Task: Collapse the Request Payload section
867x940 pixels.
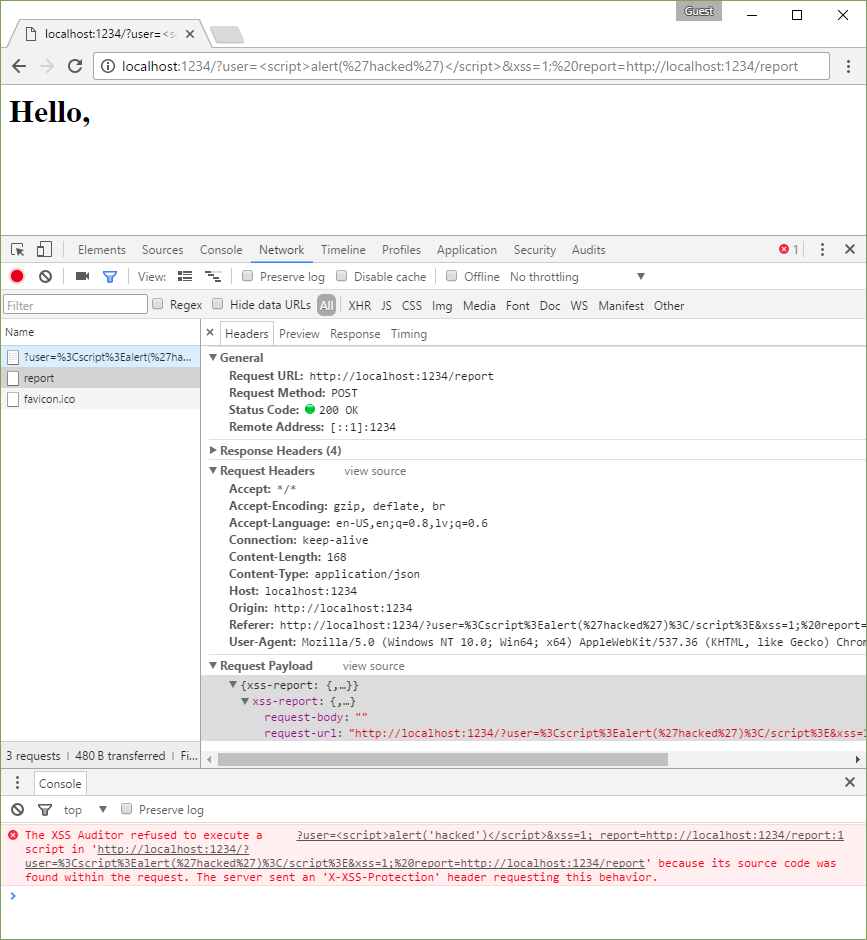Action: [x=213, y=665]
